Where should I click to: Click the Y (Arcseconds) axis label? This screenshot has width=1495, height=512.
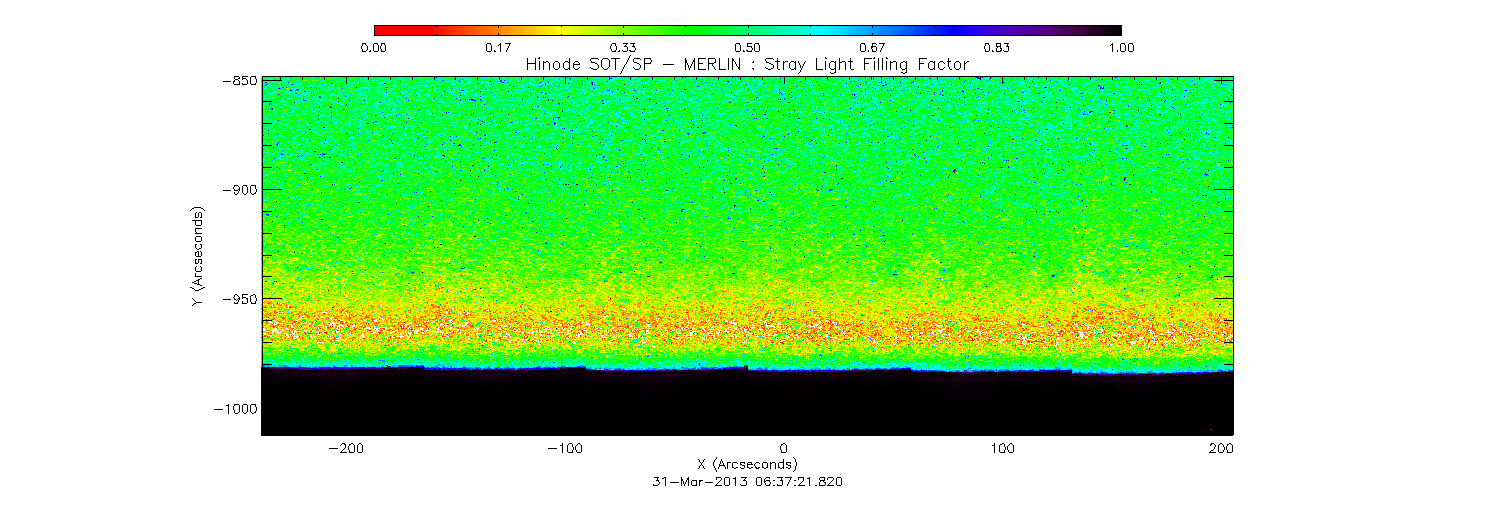[198, 257]
